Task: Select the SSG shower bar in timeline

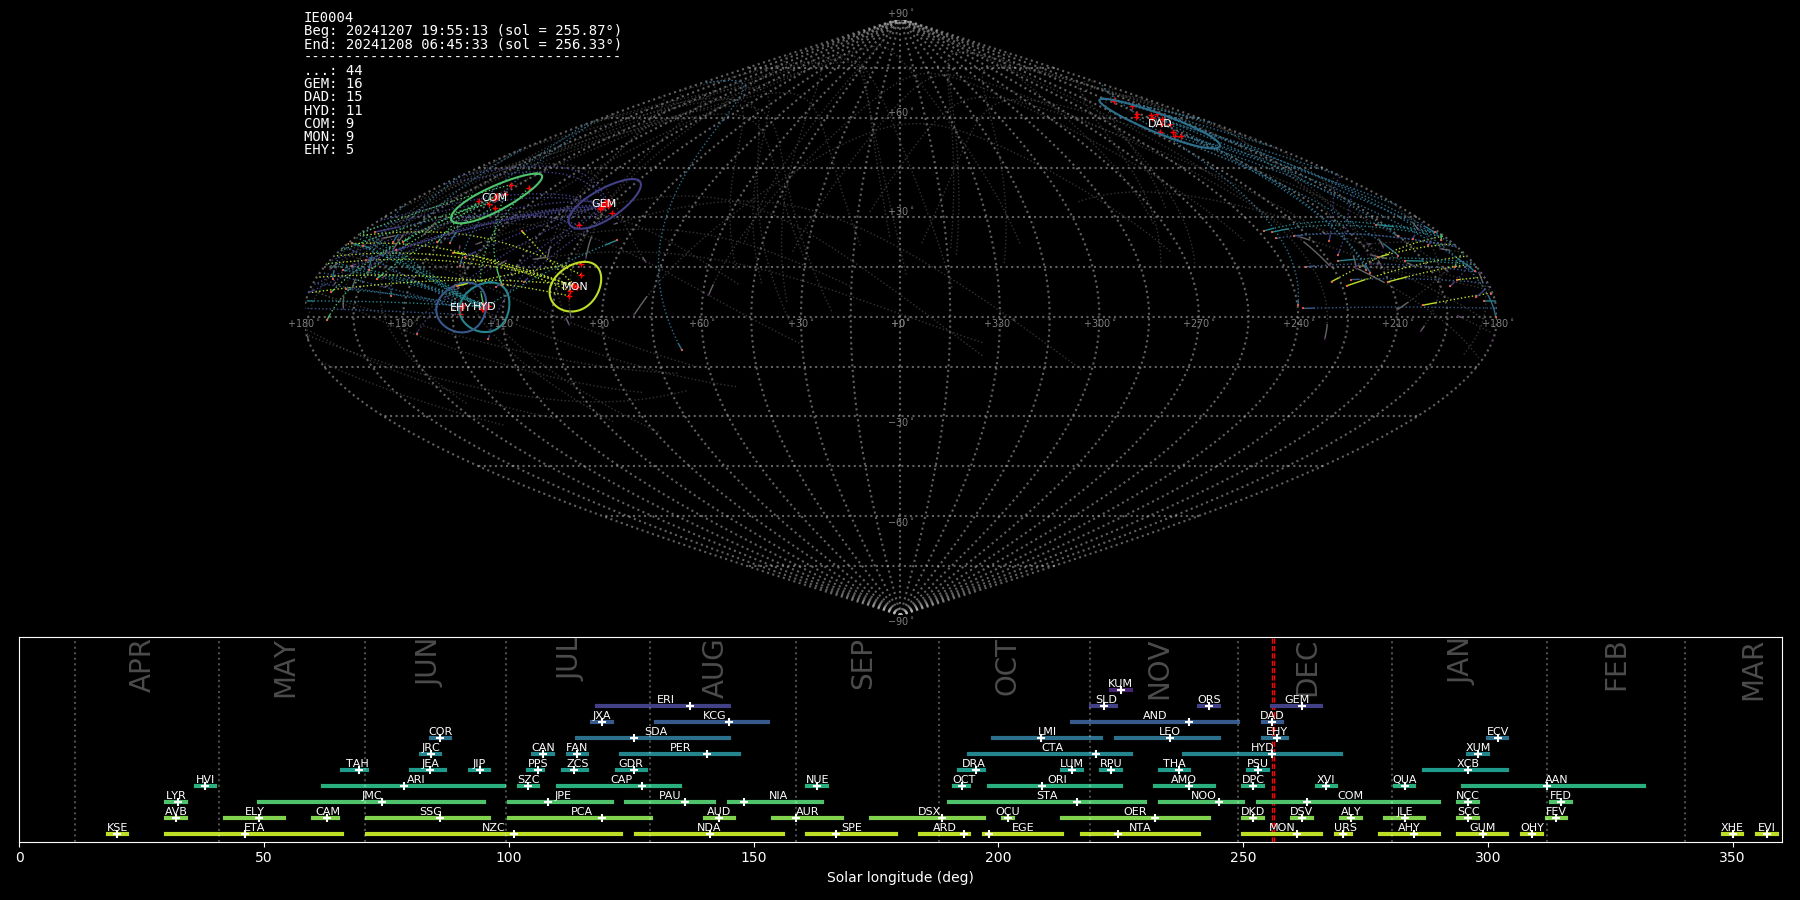Action: pos(428,818)
